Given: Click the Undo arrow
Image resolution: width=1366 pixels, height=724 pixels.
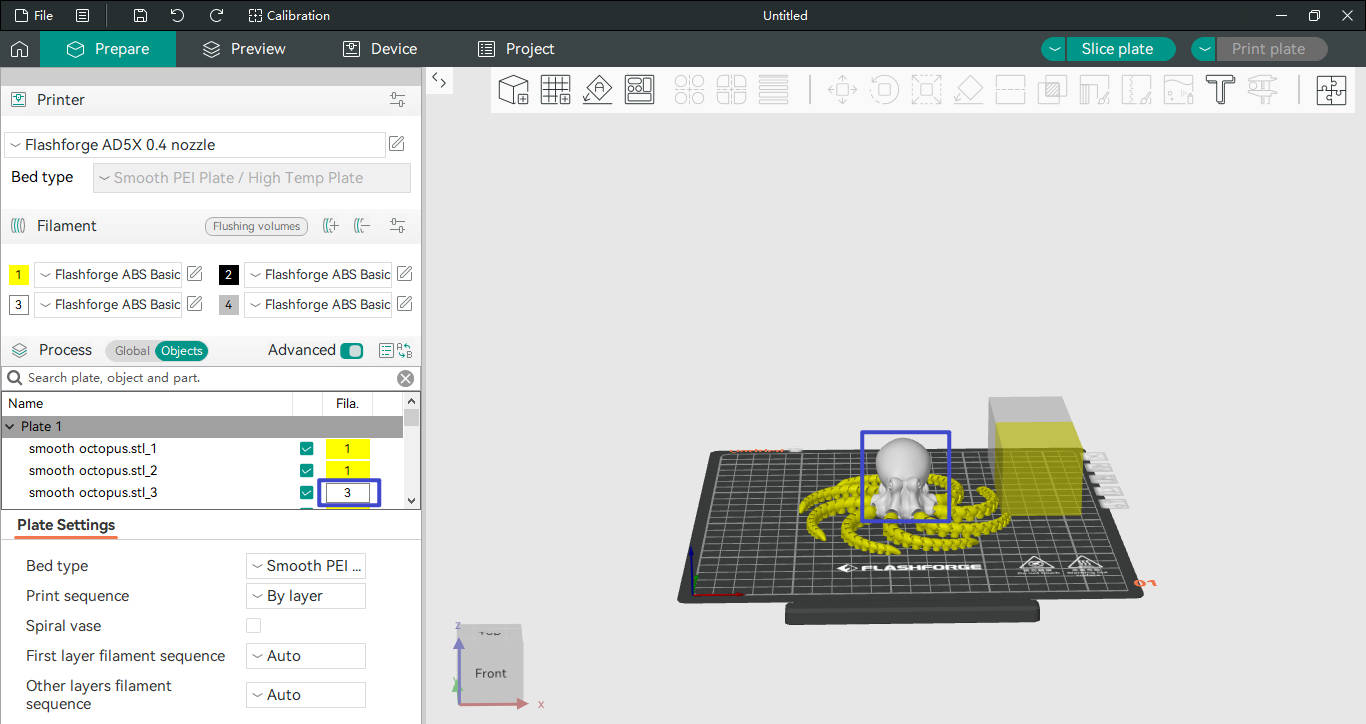Looking at the screenshot, I should (x=177, y=15).
